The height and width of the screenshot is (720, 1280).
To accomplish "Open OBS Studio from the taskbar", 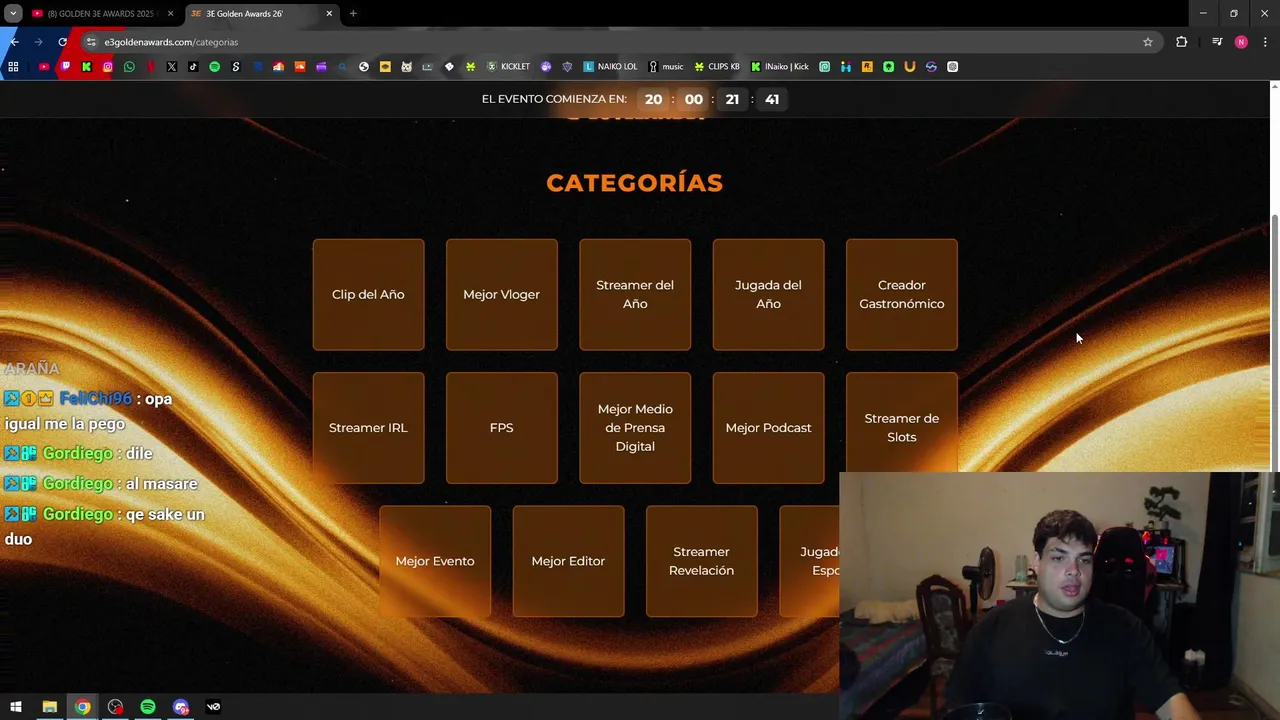I will [x=115, y=707].
